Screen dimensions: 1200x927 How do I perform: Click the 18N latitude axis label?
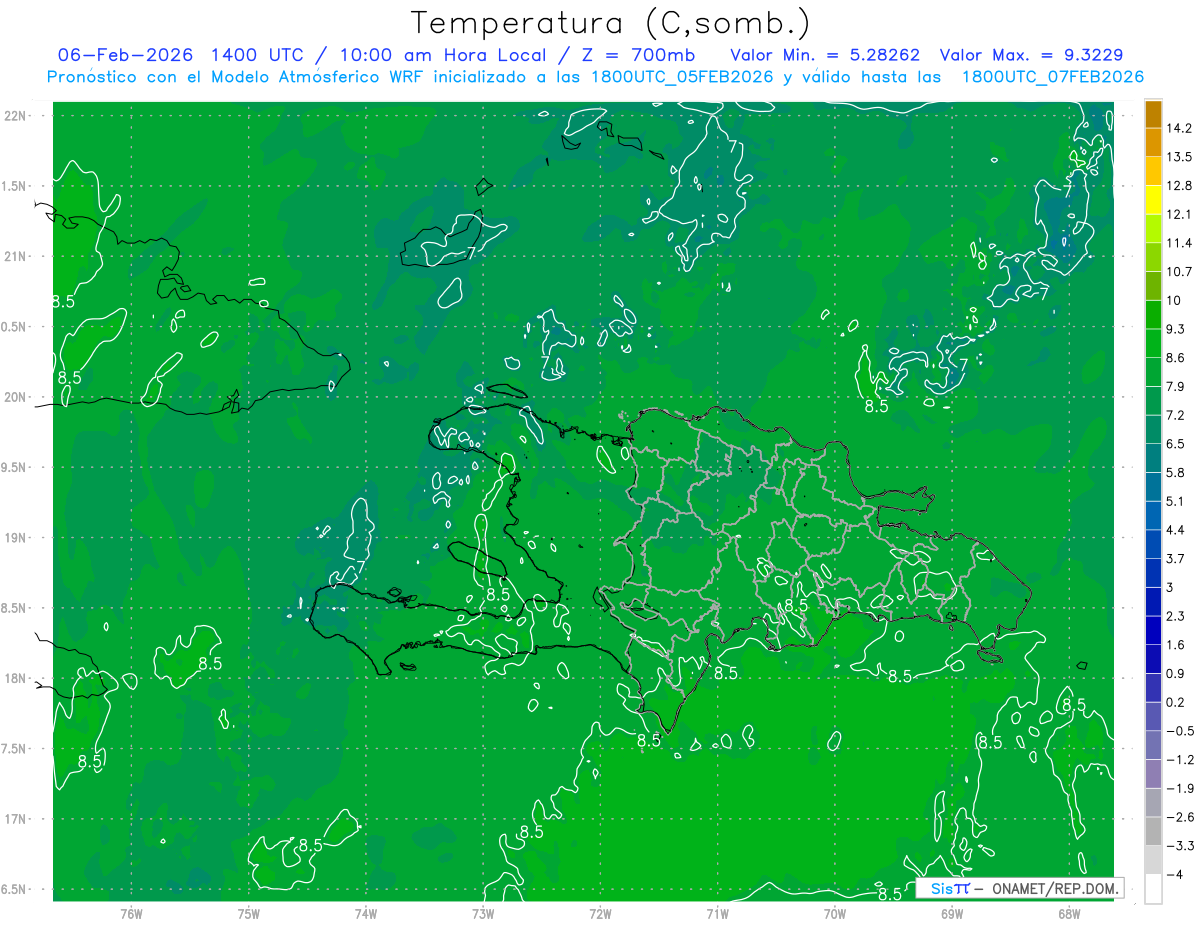point(15,679)
